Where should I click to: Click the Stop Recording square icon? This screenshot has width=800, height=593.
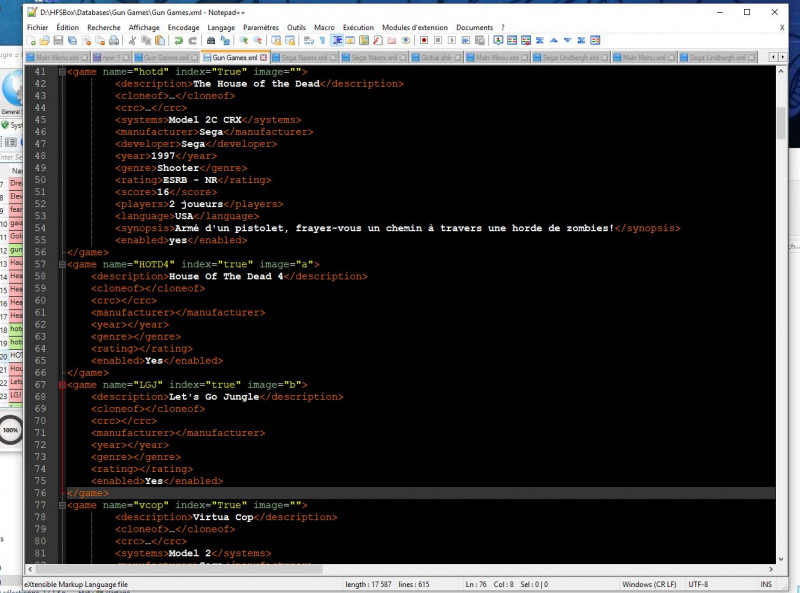tap(438, 40)
